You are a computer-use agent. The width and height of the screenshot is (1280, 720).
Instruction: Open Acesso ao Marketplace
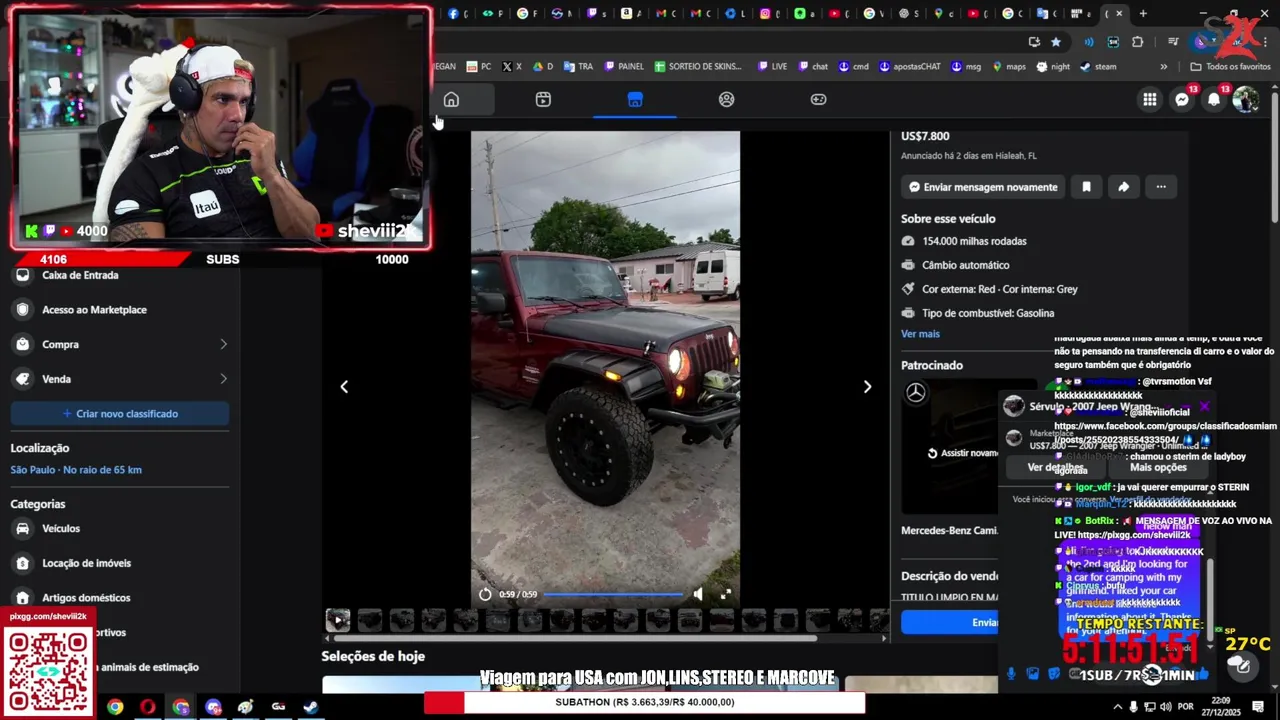[120, 310]
